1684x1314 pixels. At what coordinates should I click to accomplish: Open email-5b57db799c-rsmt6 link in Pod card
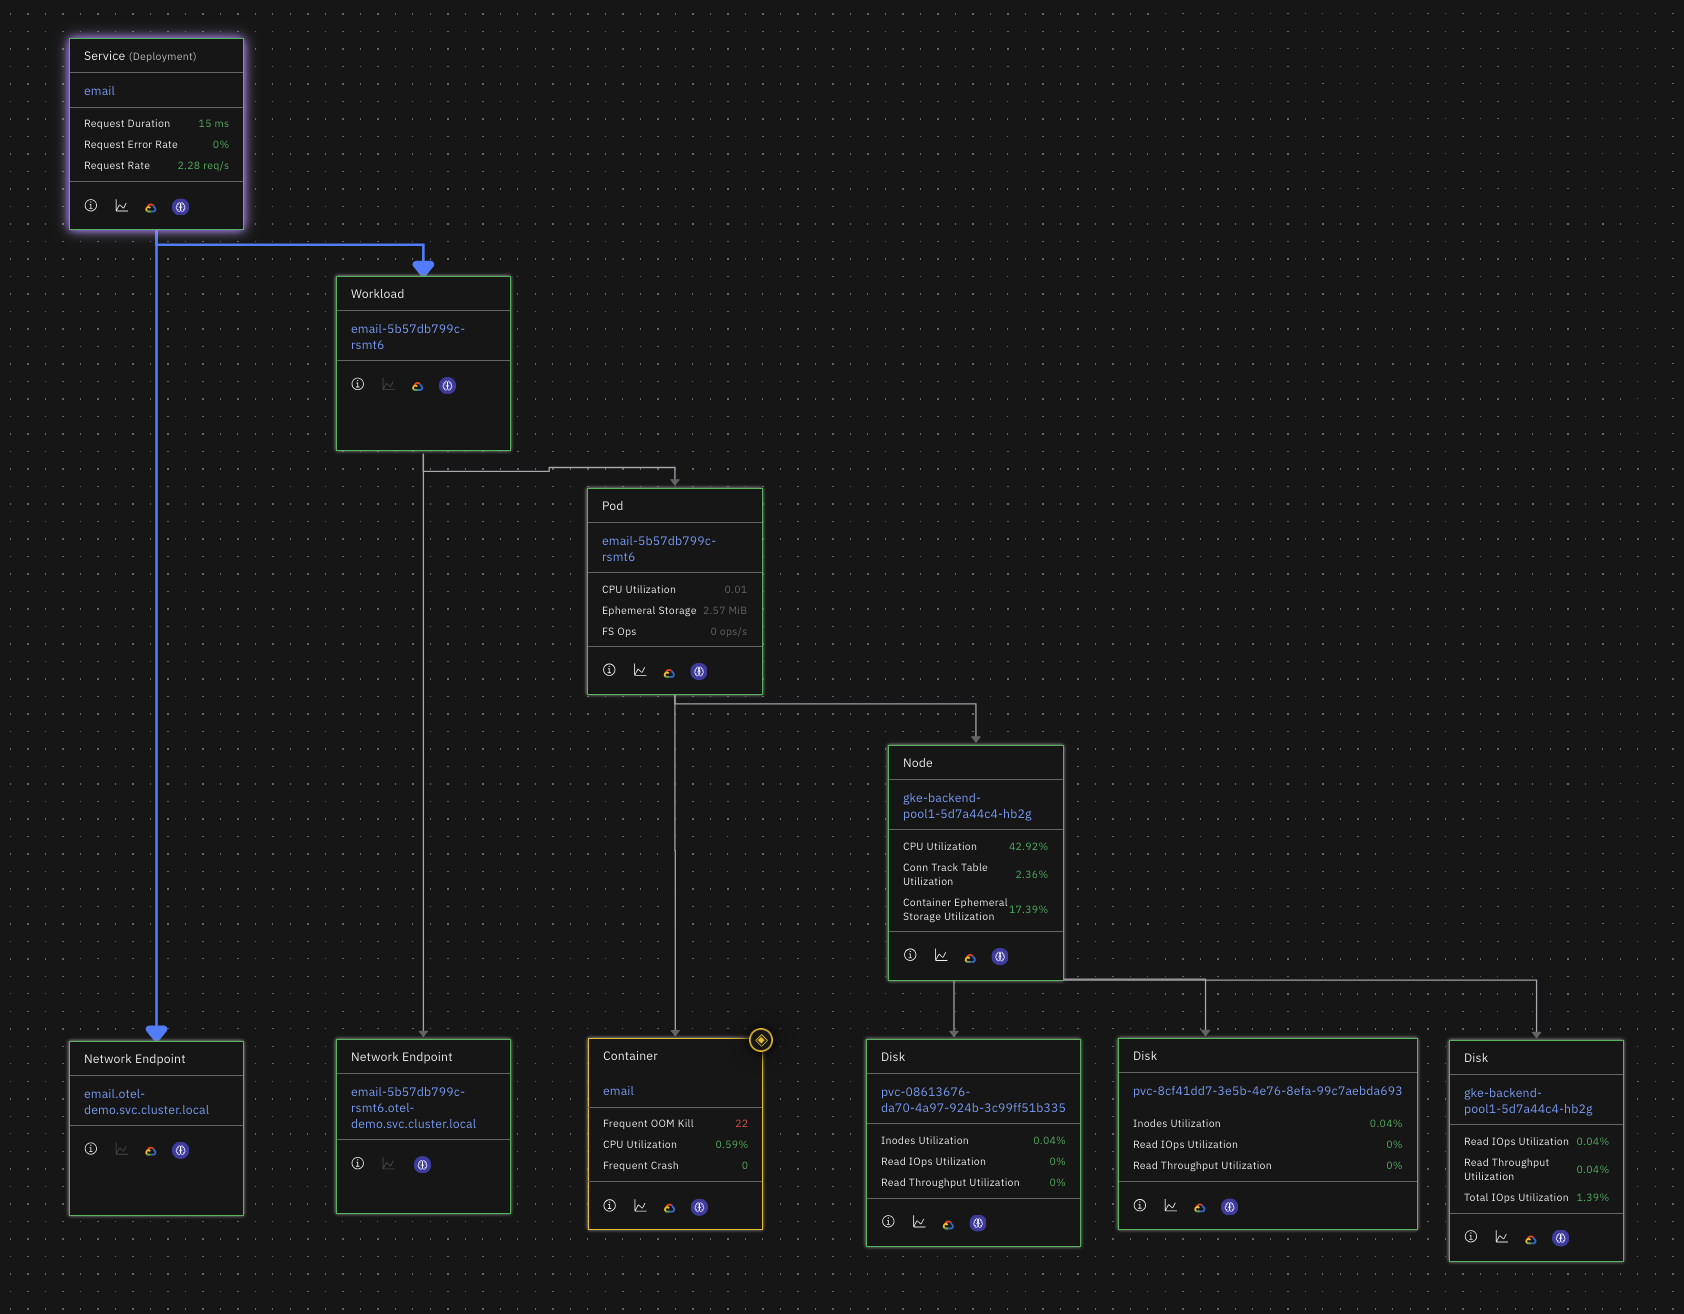point(659,549)
